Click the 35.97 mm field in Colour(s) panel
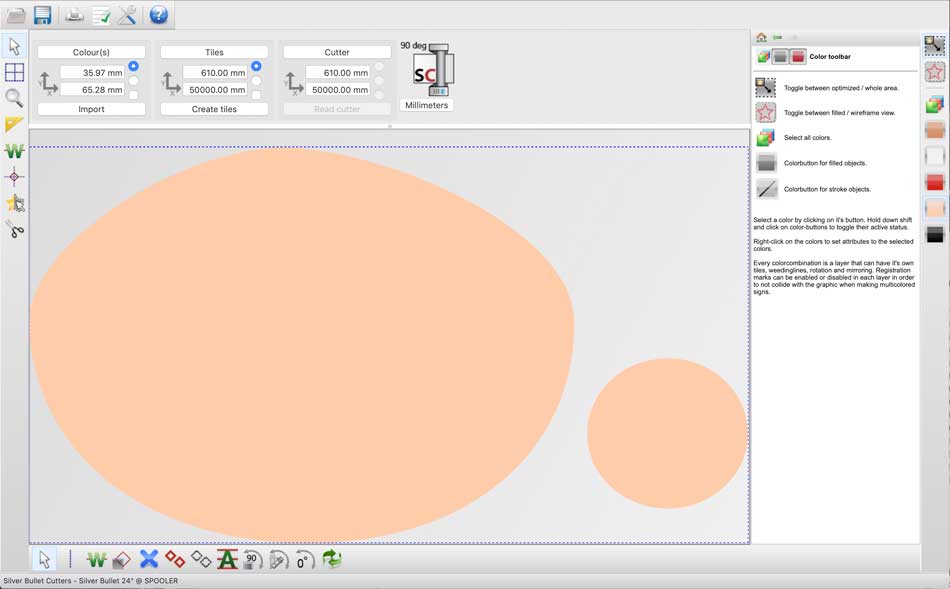 click(93, 73)
